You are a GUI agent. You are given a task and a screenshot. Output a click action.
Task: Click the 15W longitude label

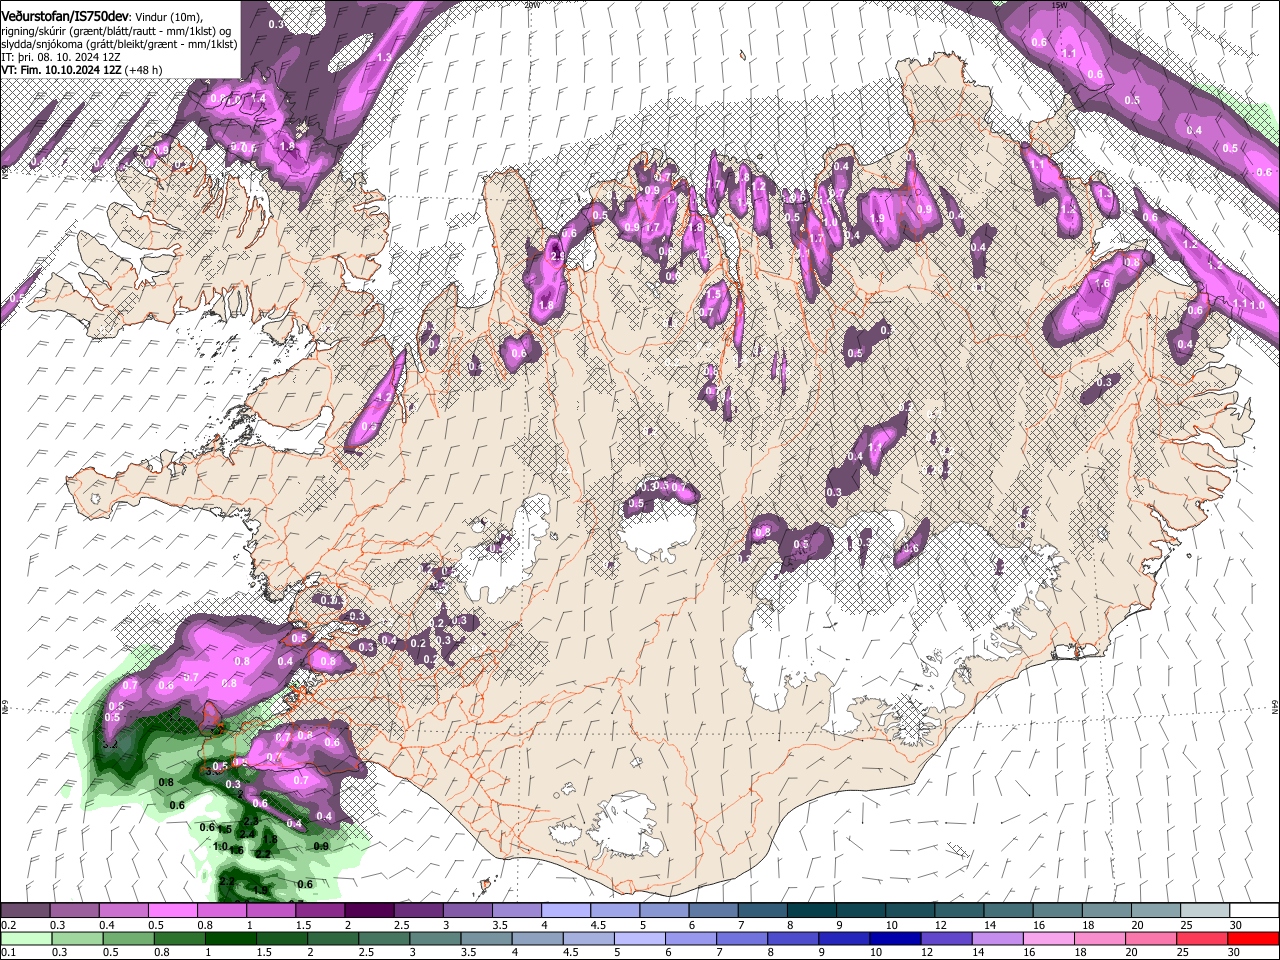(x=1059, y=4)
